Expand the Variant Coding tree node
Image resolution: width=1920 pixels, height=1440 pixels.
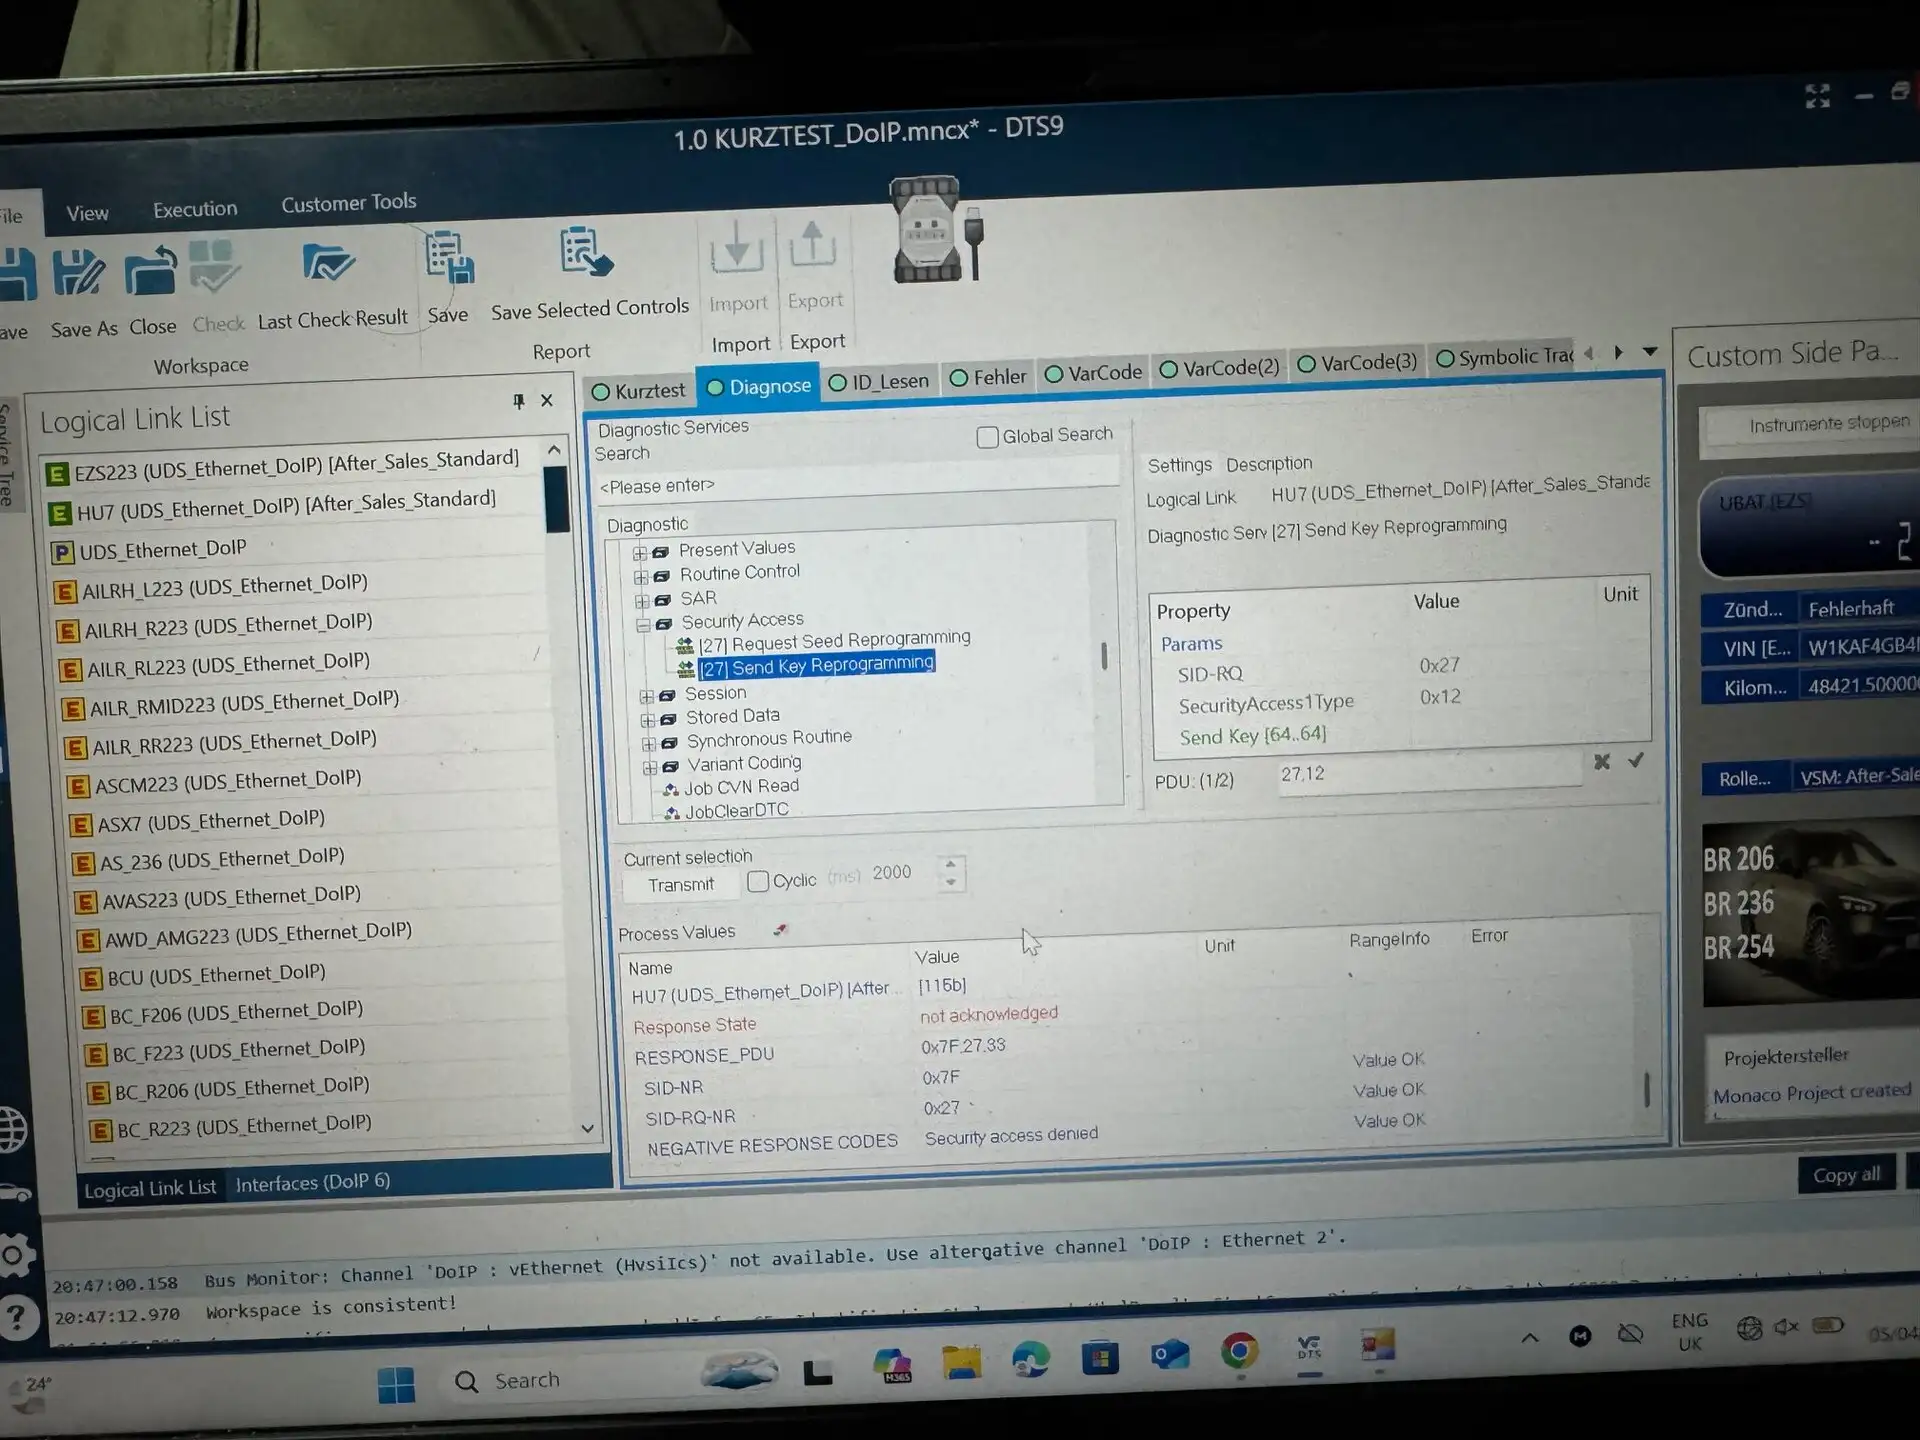tap(649, 767)
